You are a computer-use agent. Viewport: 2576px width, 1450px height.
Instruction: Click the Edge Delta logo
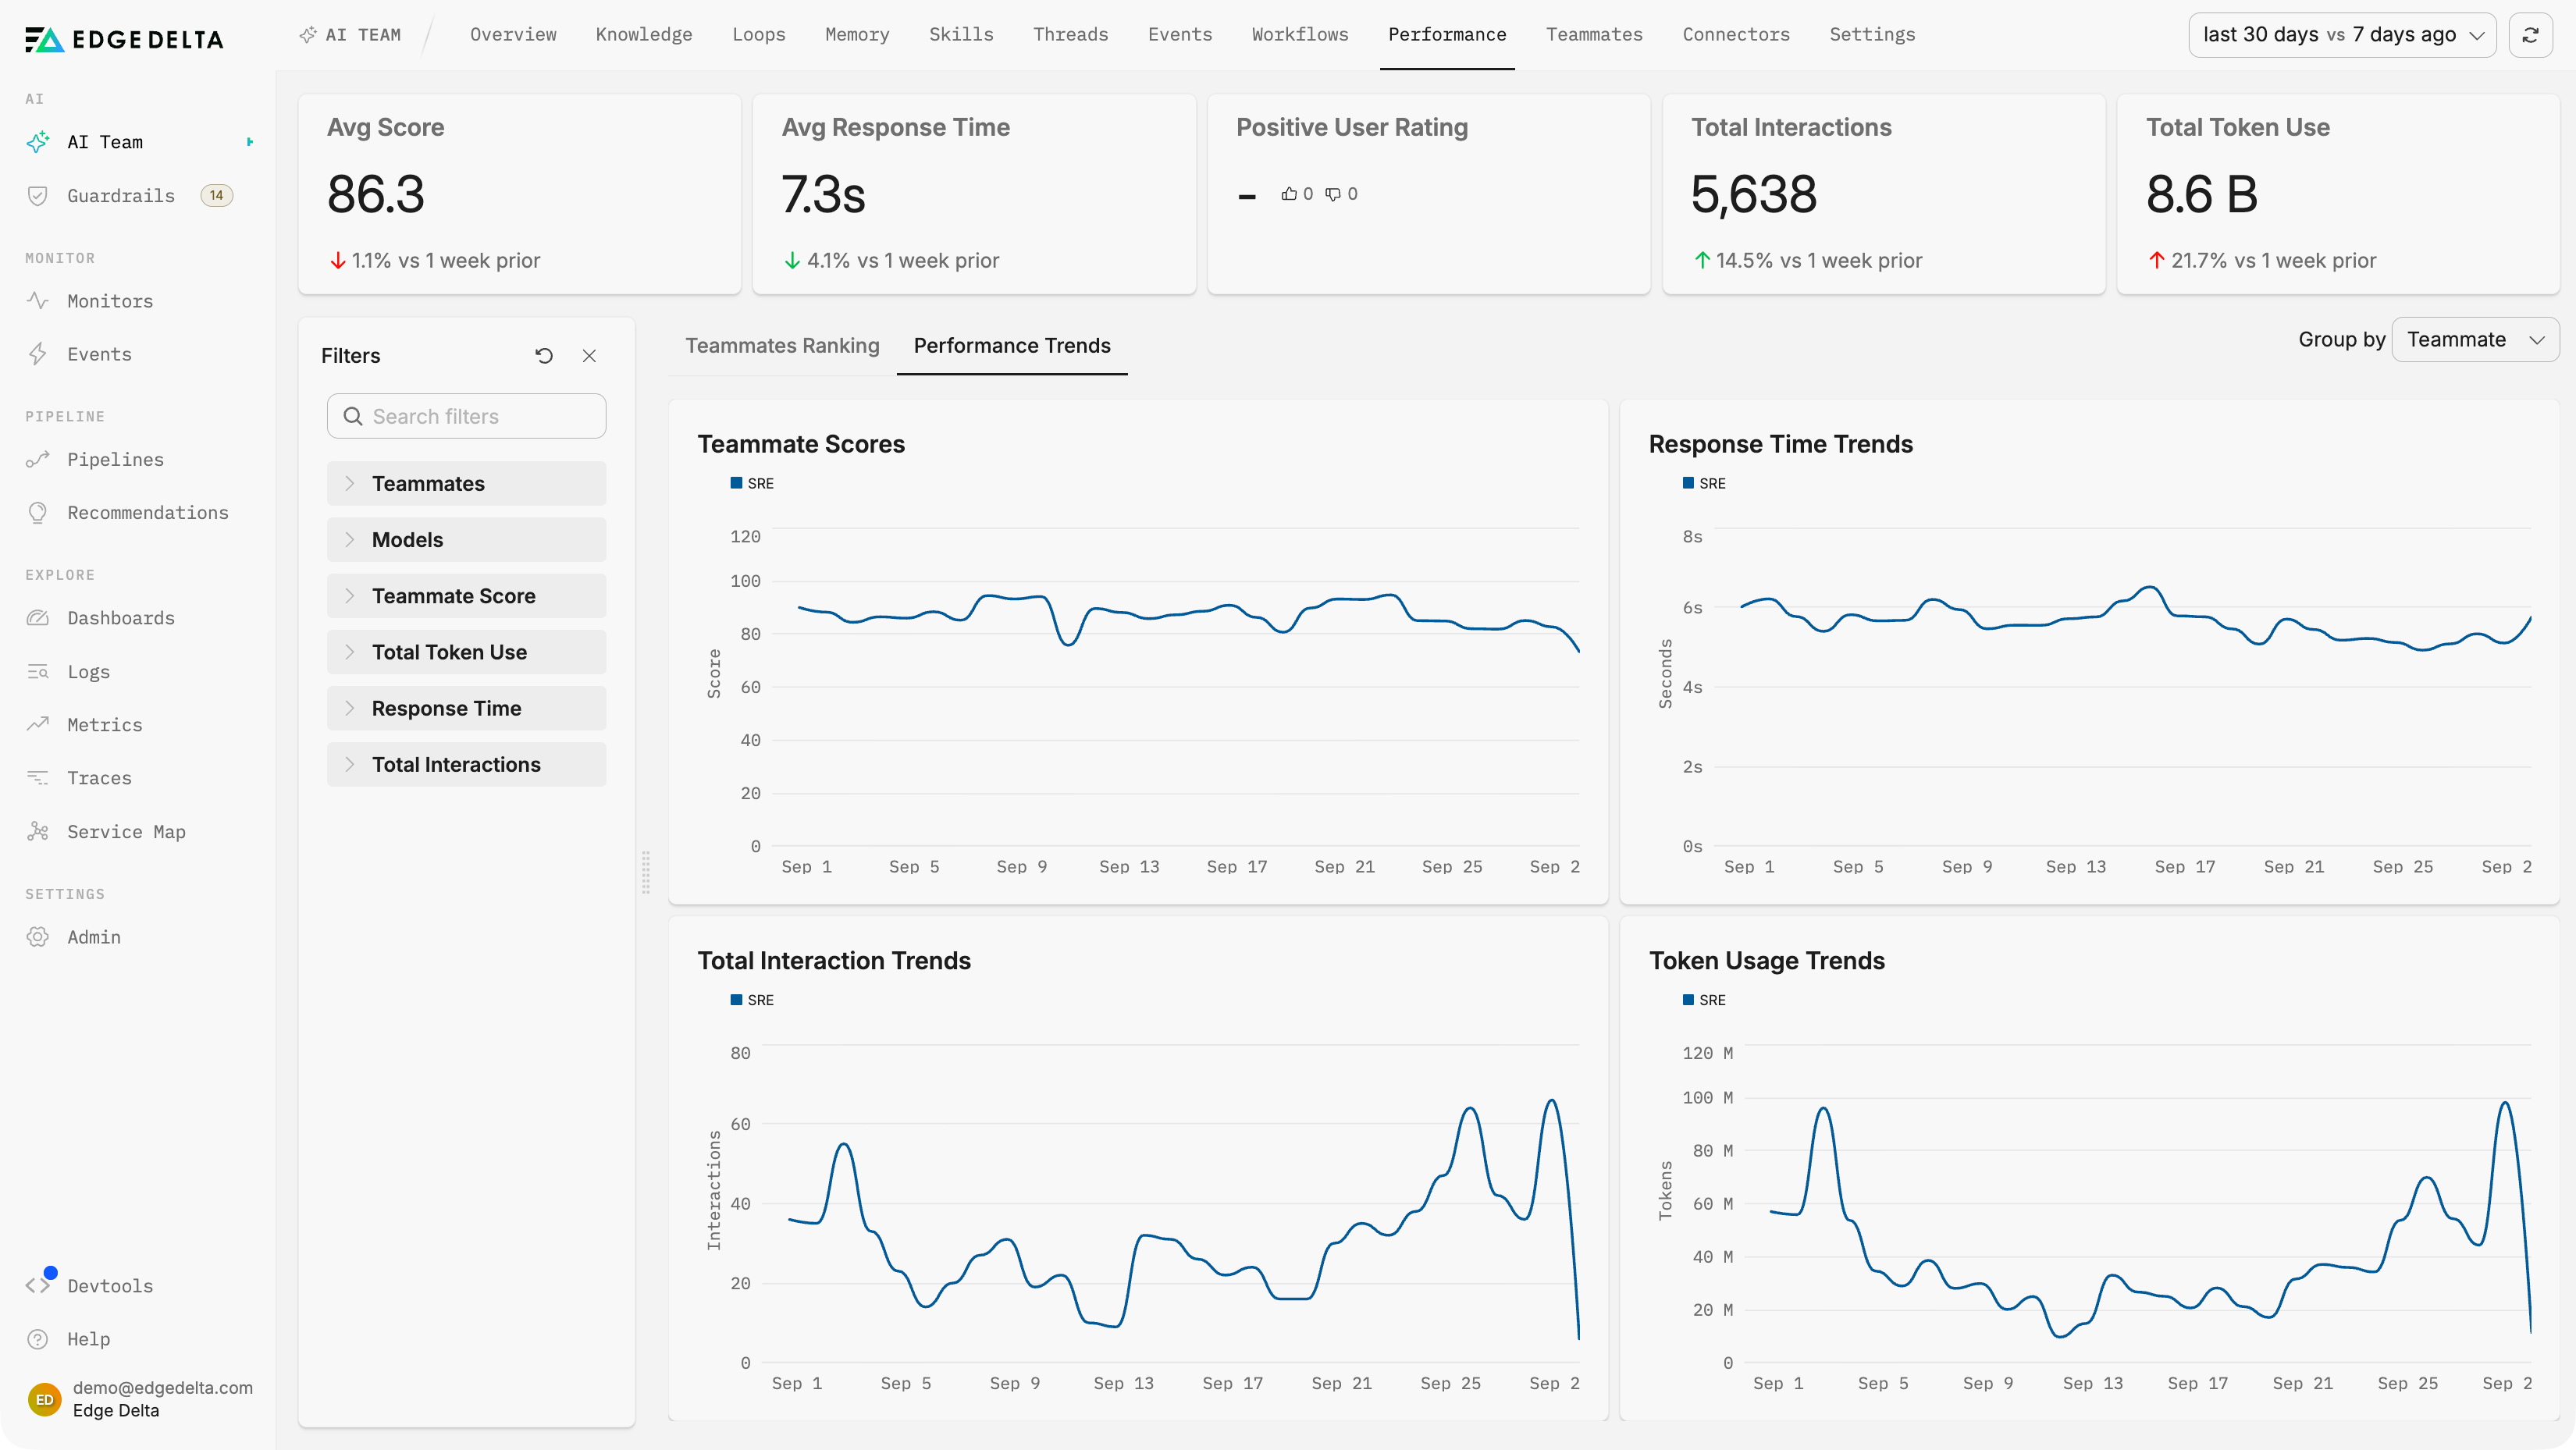(x=124, y=39)
